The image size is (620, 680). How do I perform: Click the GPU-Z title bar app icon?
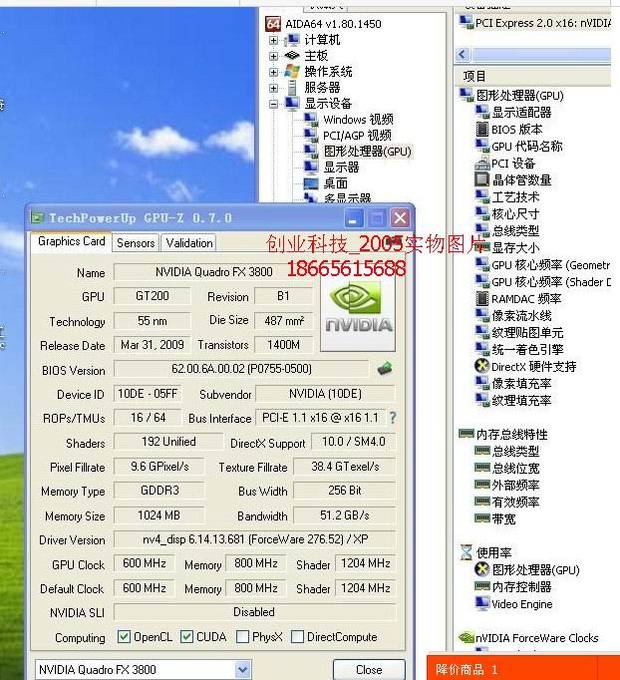(38, 218)
